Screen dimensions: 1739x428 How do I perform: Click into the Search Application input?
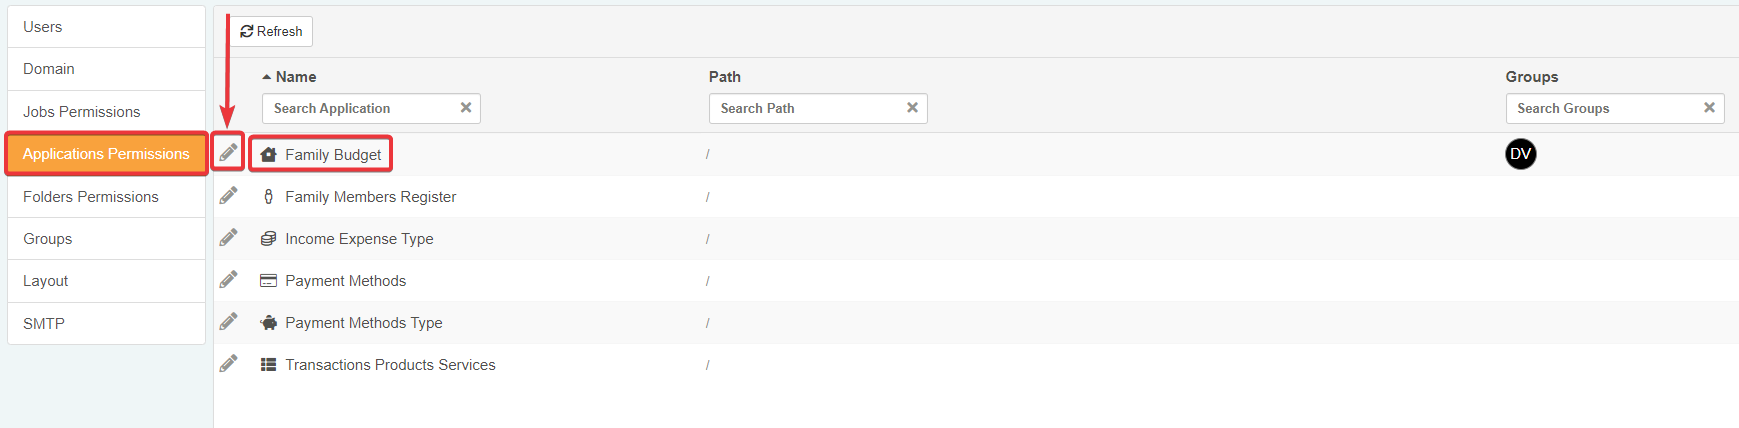(x=360, y=108)
